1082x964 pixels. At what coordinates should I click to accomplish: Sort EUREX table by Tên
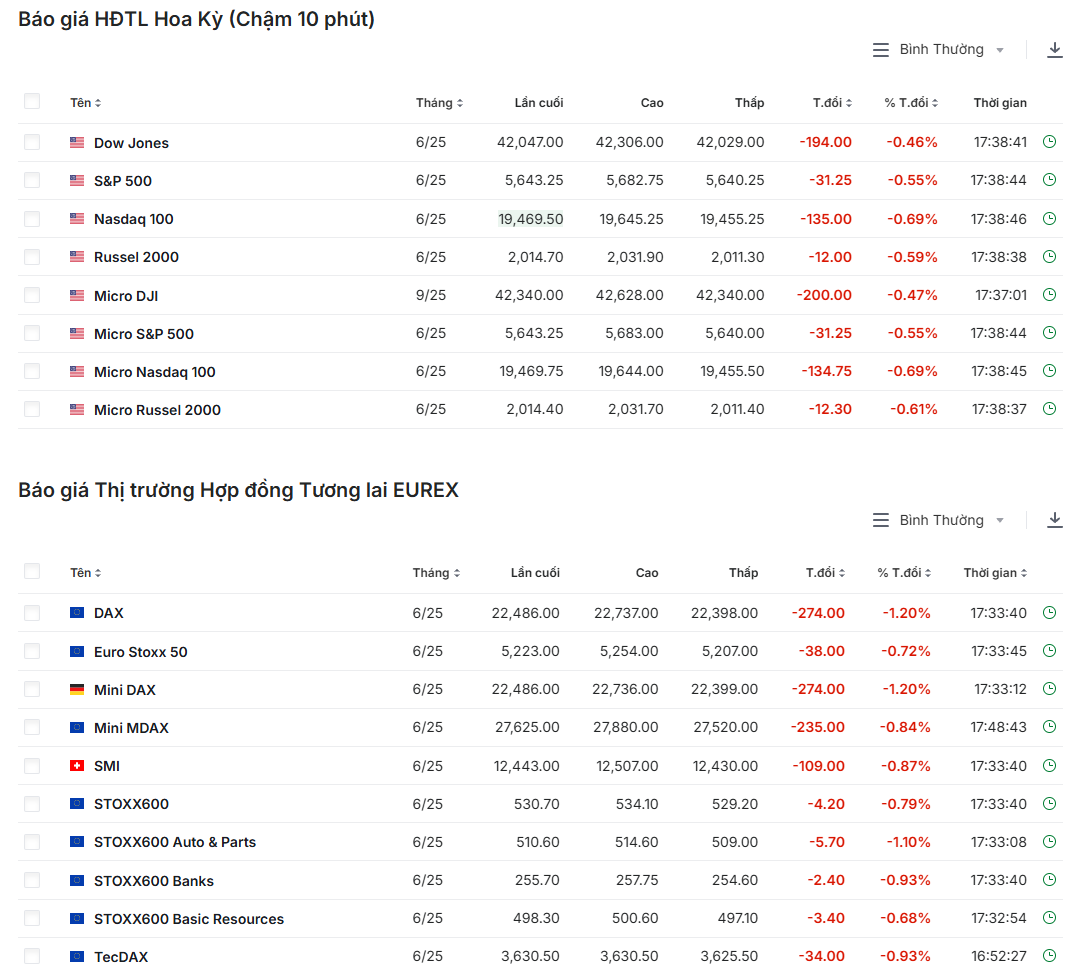pyautogui.click(x=86, y=573)
